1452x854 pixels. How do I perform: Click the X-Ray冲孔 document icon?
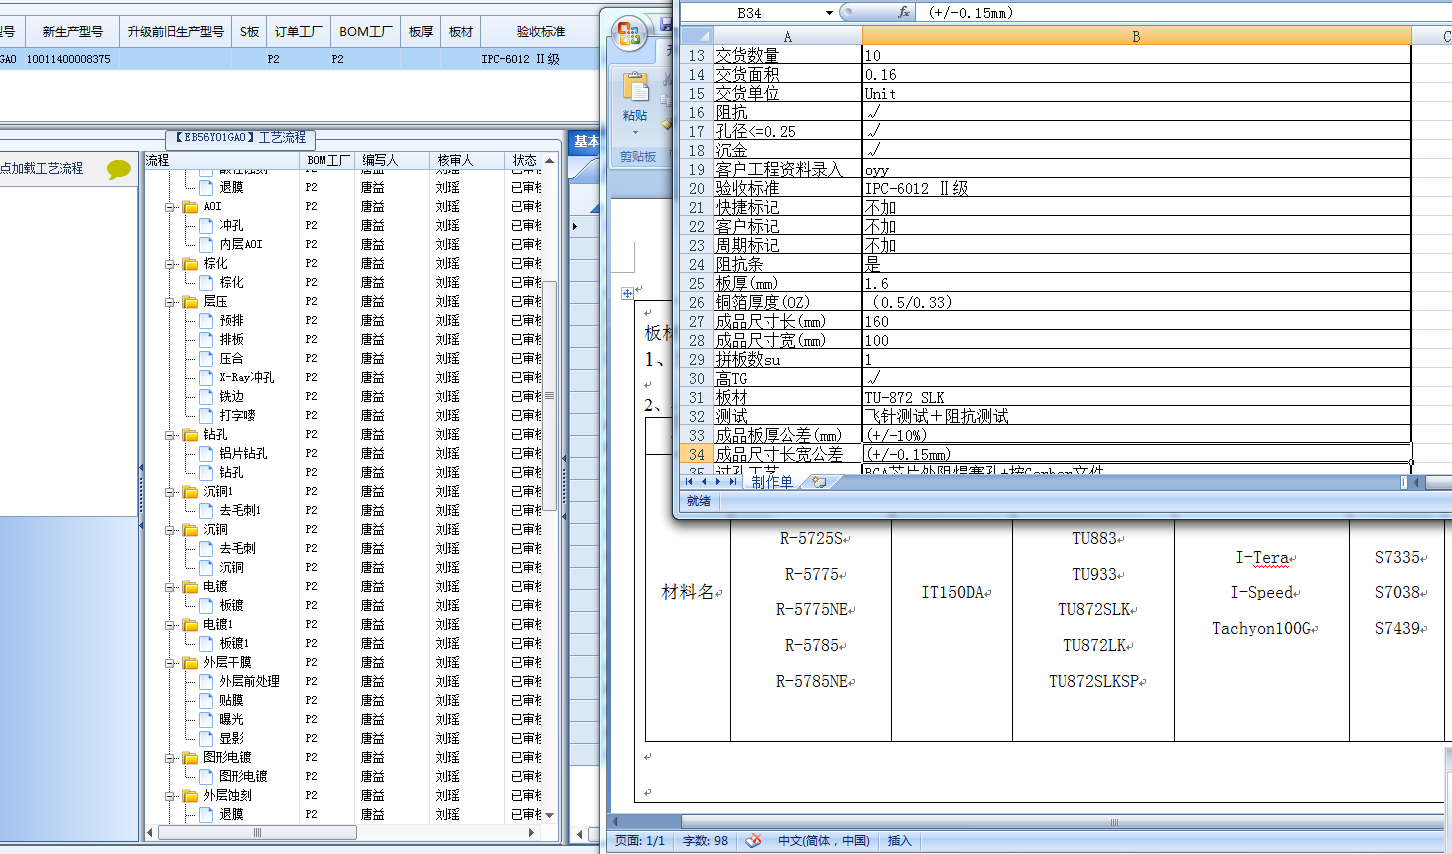206,378
